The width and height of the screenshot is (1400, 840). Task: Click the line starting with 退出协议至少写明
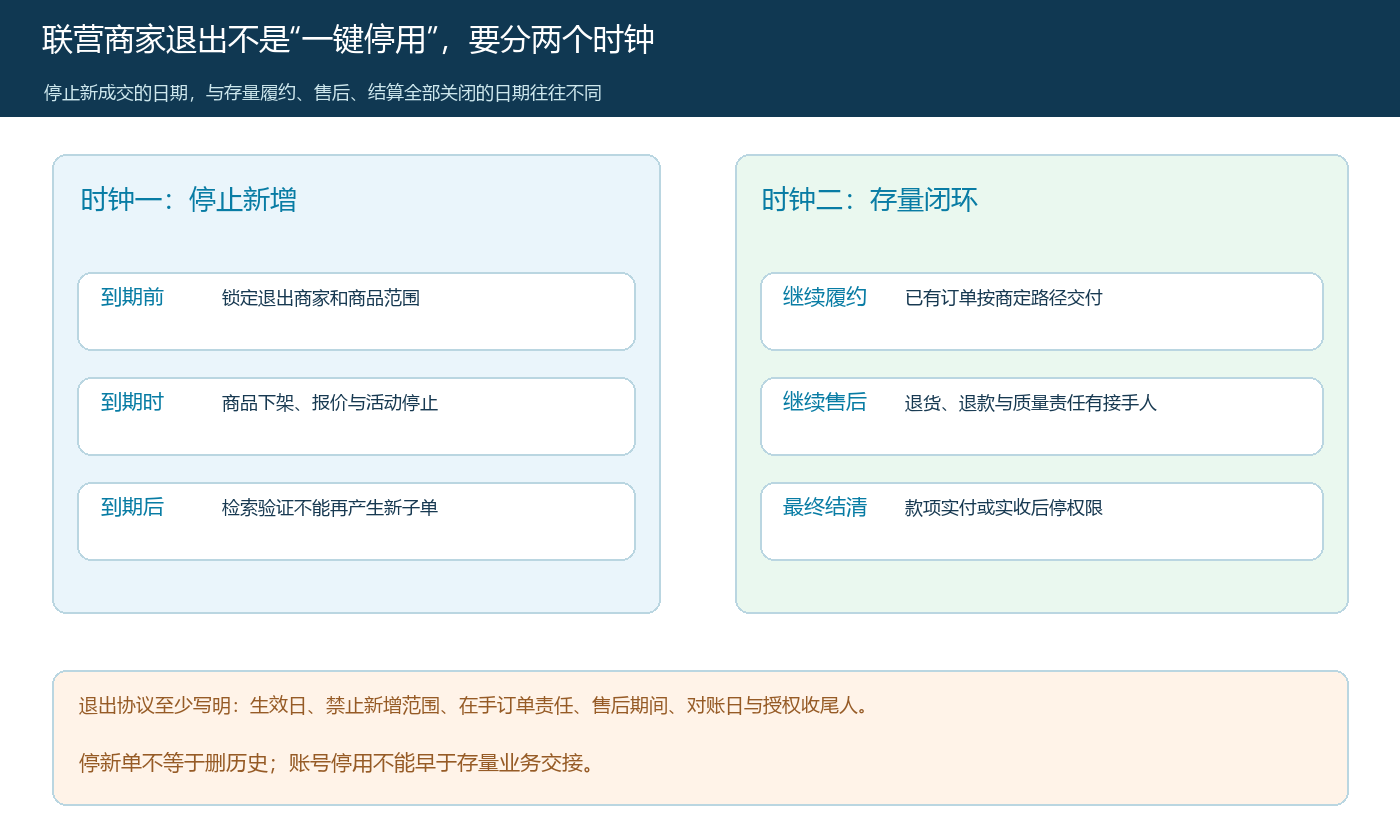tap(473, 706)
